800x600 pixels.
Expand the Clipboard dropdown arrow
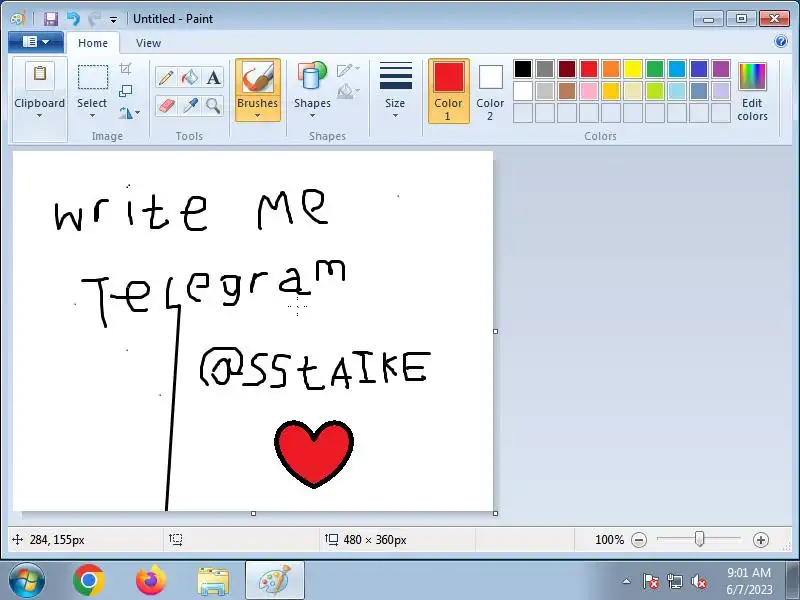pos(39,115)
